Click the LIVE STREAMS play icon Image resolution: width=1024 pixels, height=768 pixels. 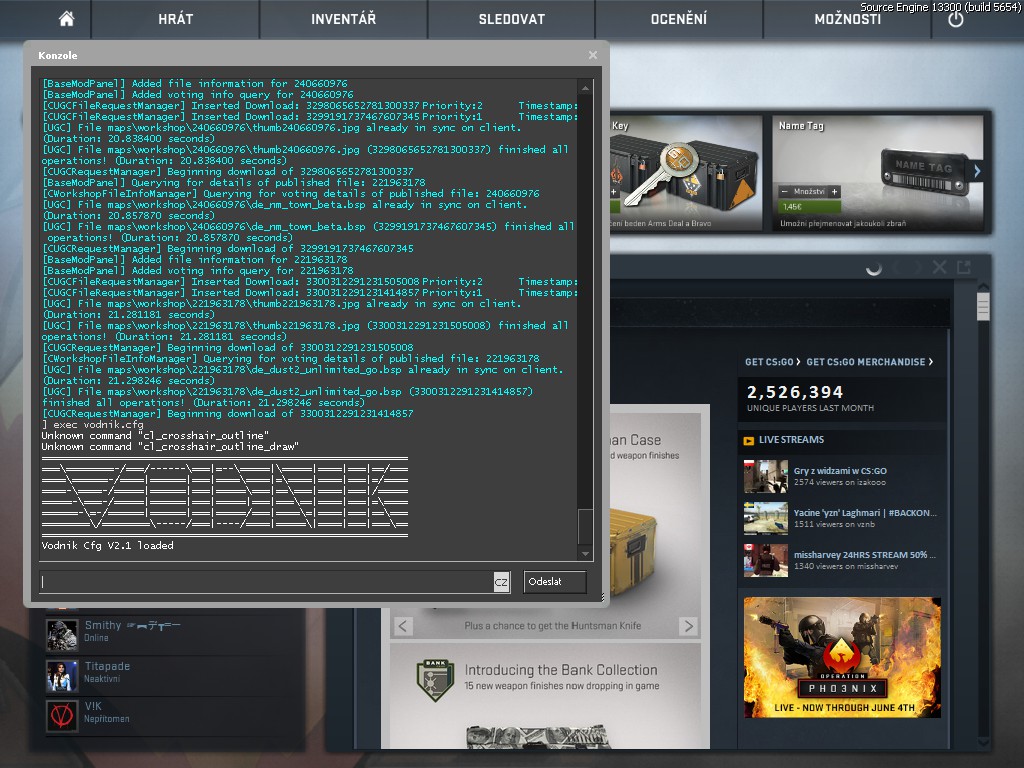click(748, 441)
